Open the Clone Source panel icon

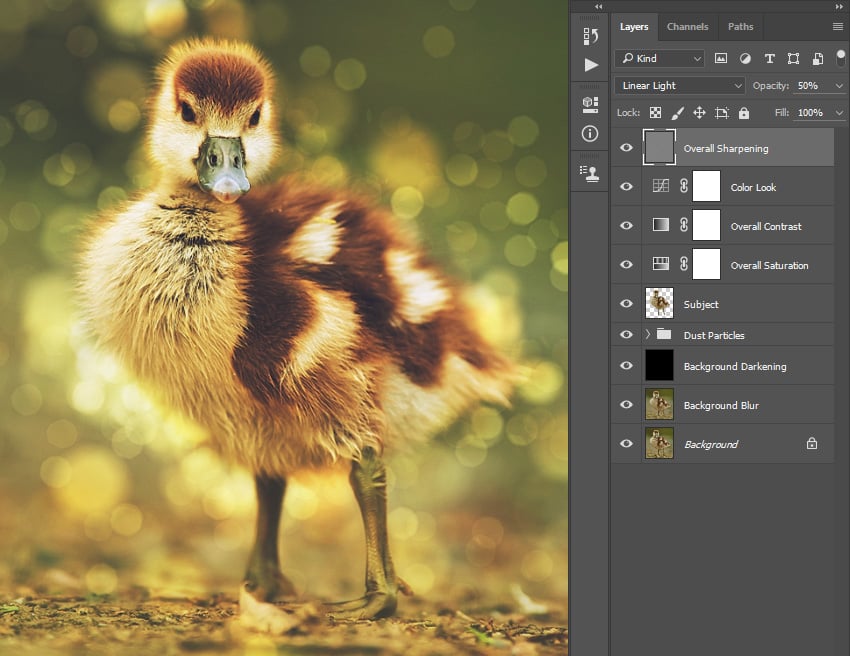pos(589,172)
